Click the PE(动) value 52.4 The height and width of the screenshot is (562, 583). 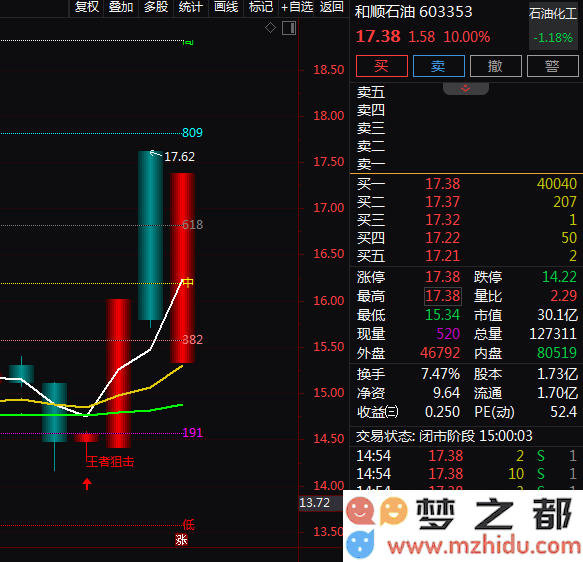point(564,412)
